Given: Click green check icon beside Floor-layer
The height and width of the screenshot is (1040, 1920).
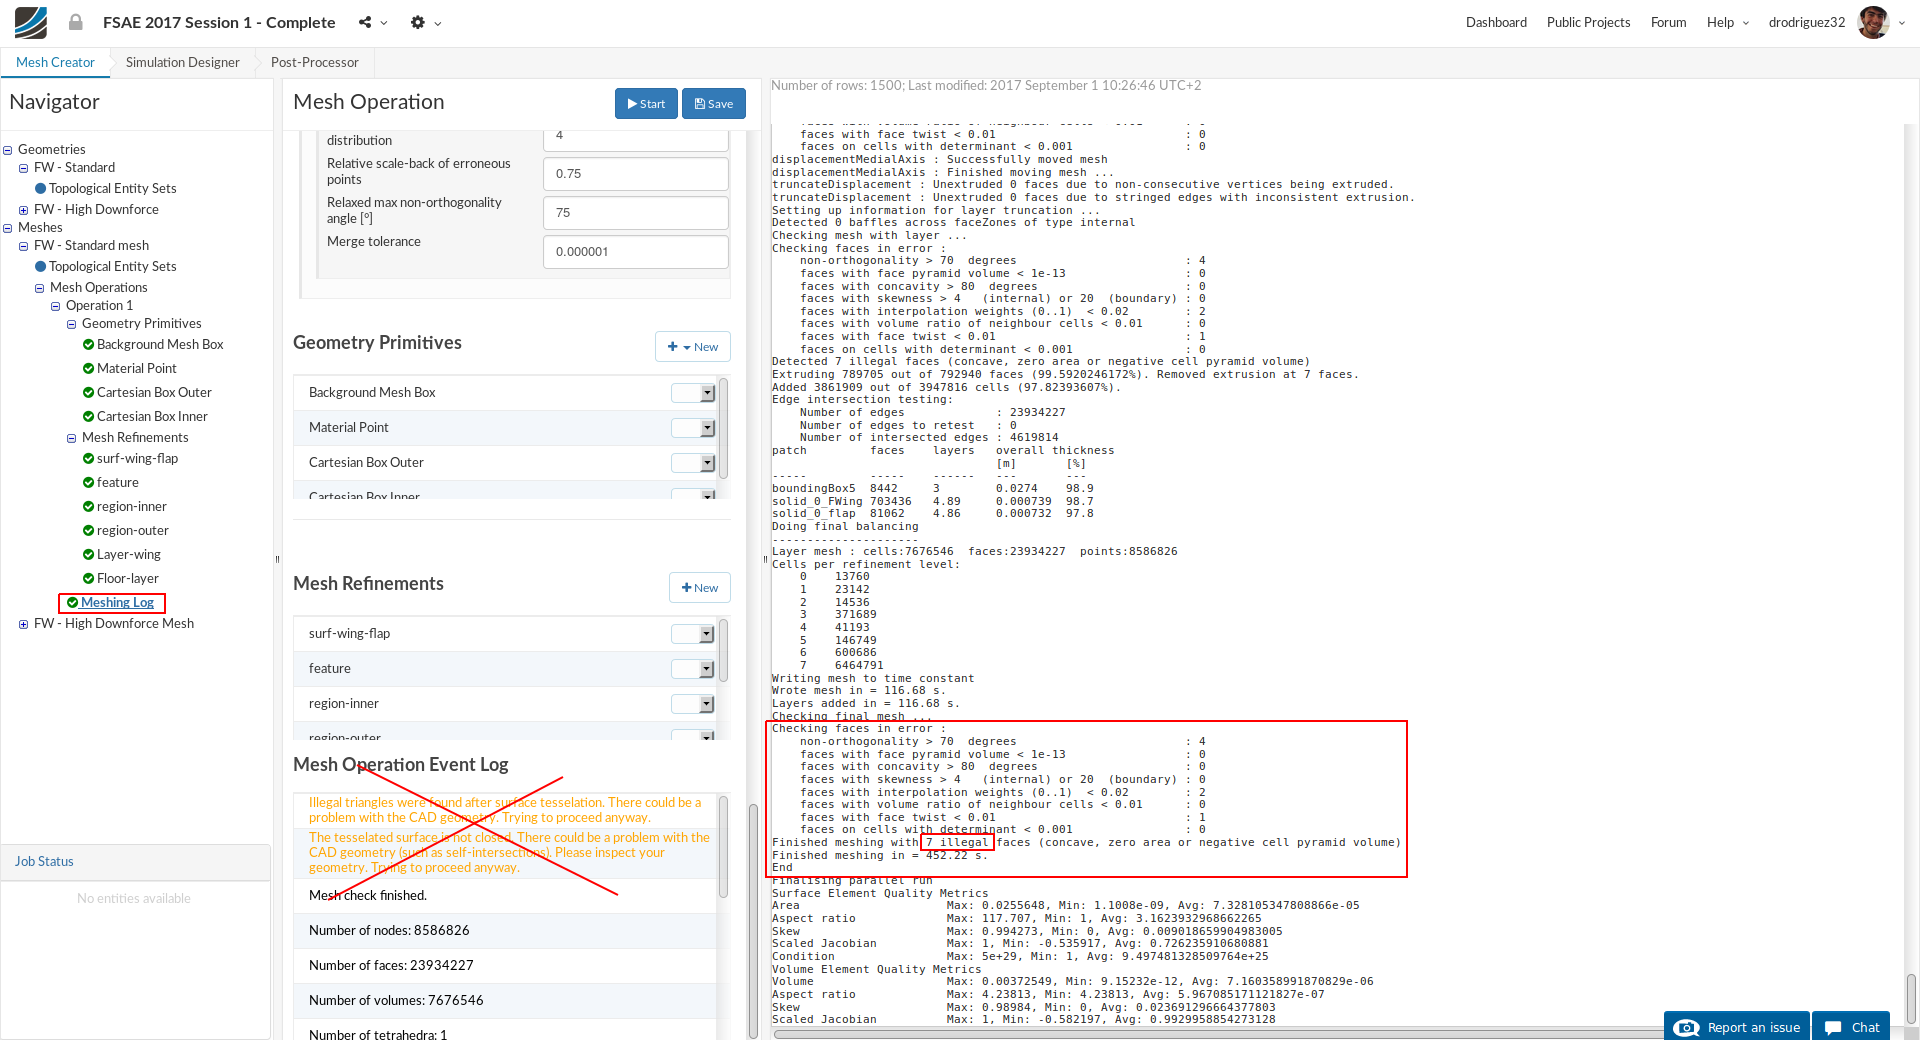Looking at the screenshot, I should [x=88, y=578].
